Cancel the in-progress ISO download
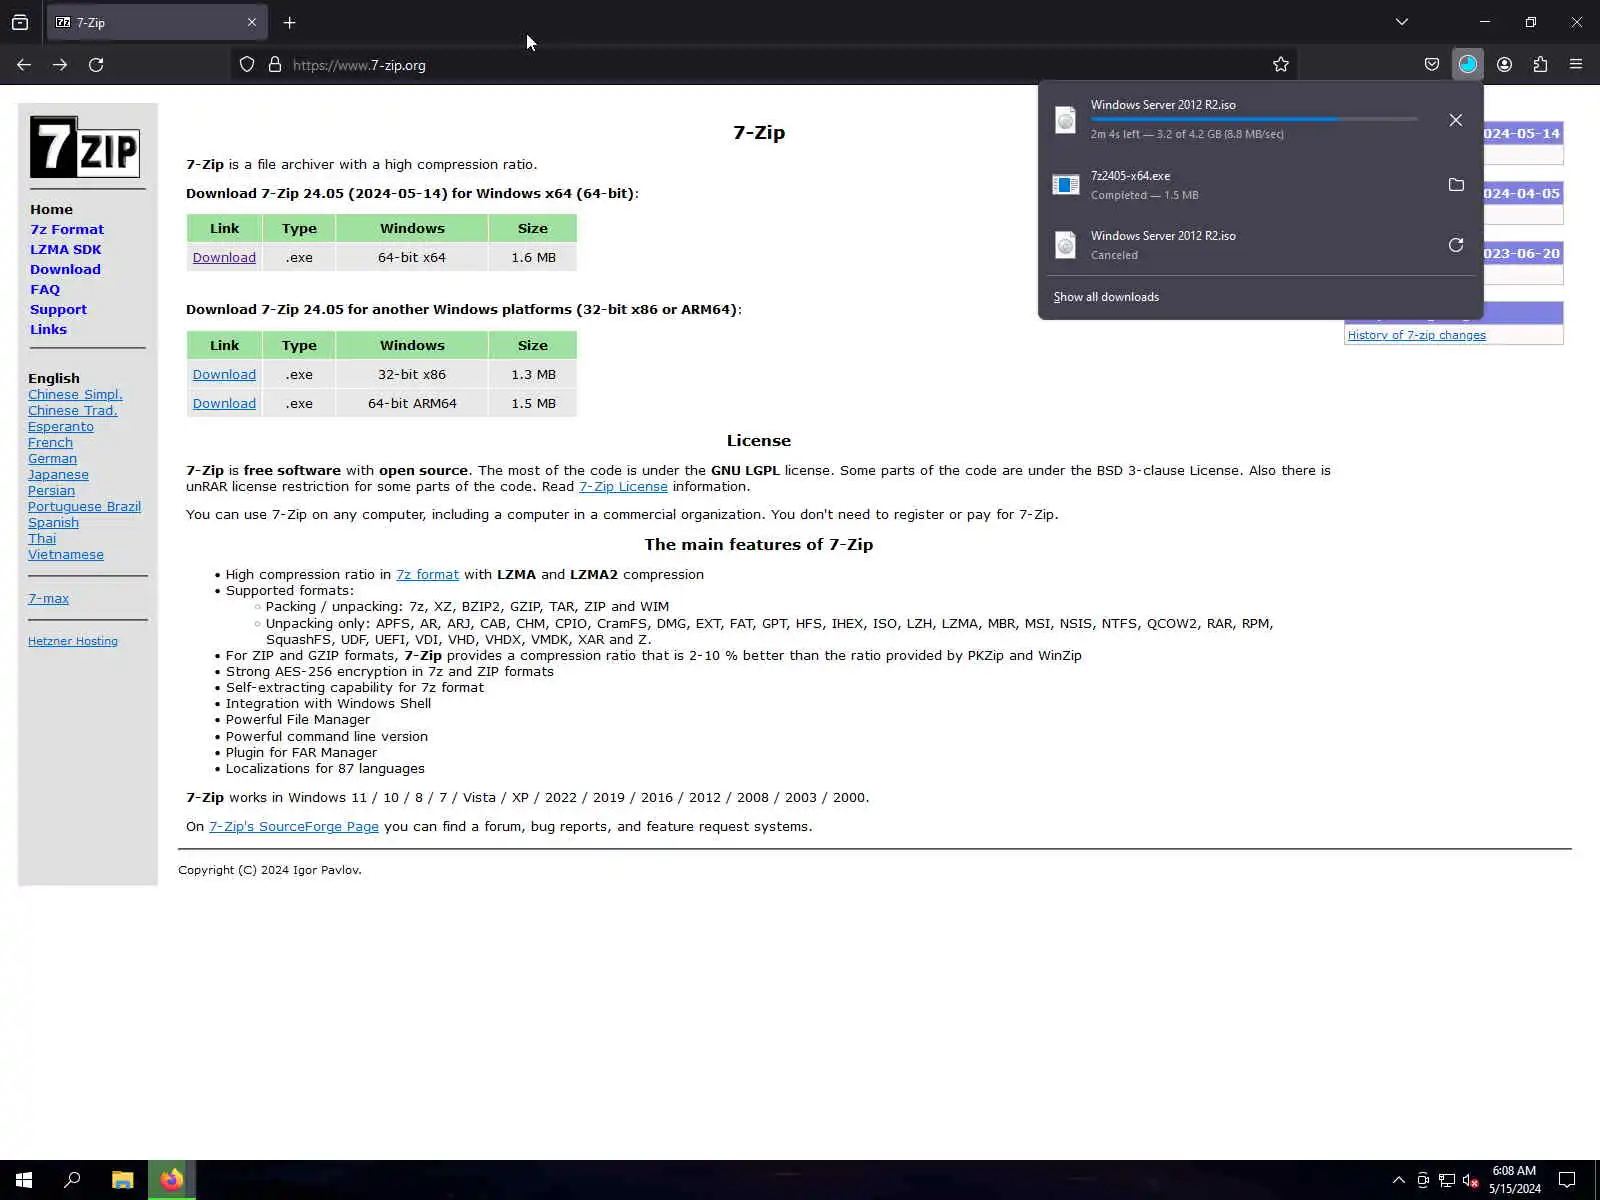Screen dimensions: 1600x1200 pos(1456,120)
